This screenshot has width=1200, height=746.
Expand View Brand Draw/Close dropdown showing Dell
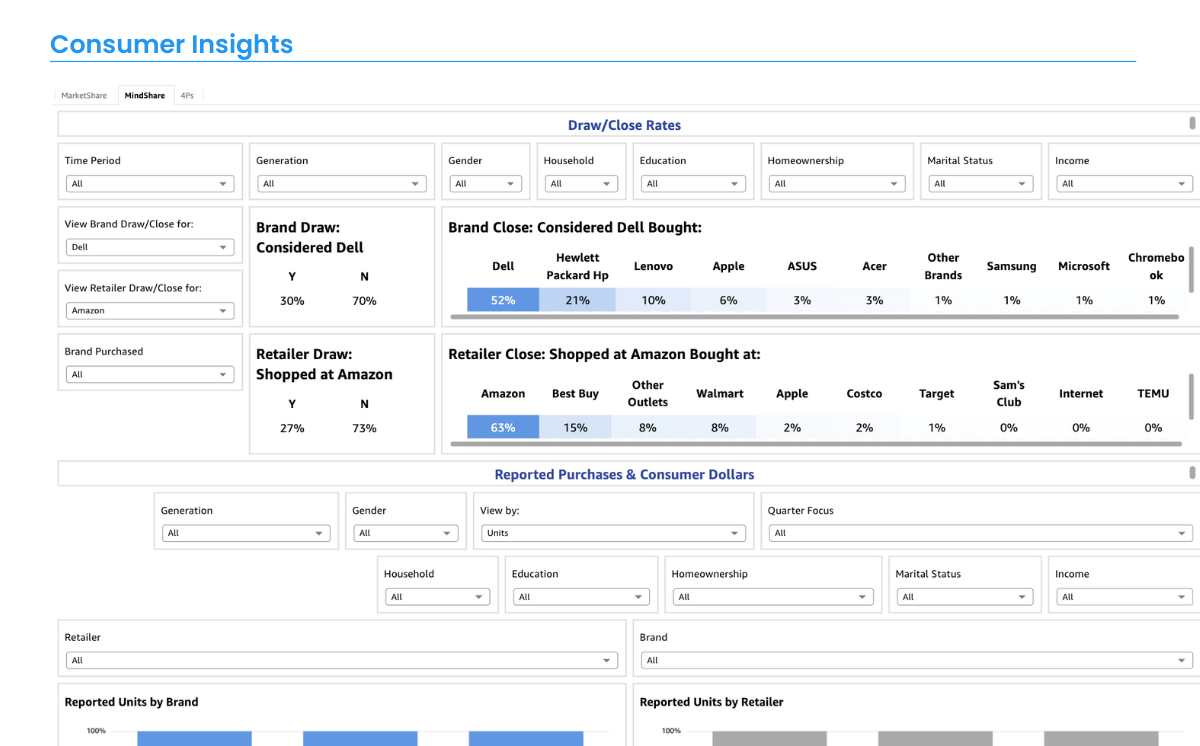[x=150, y=247]
